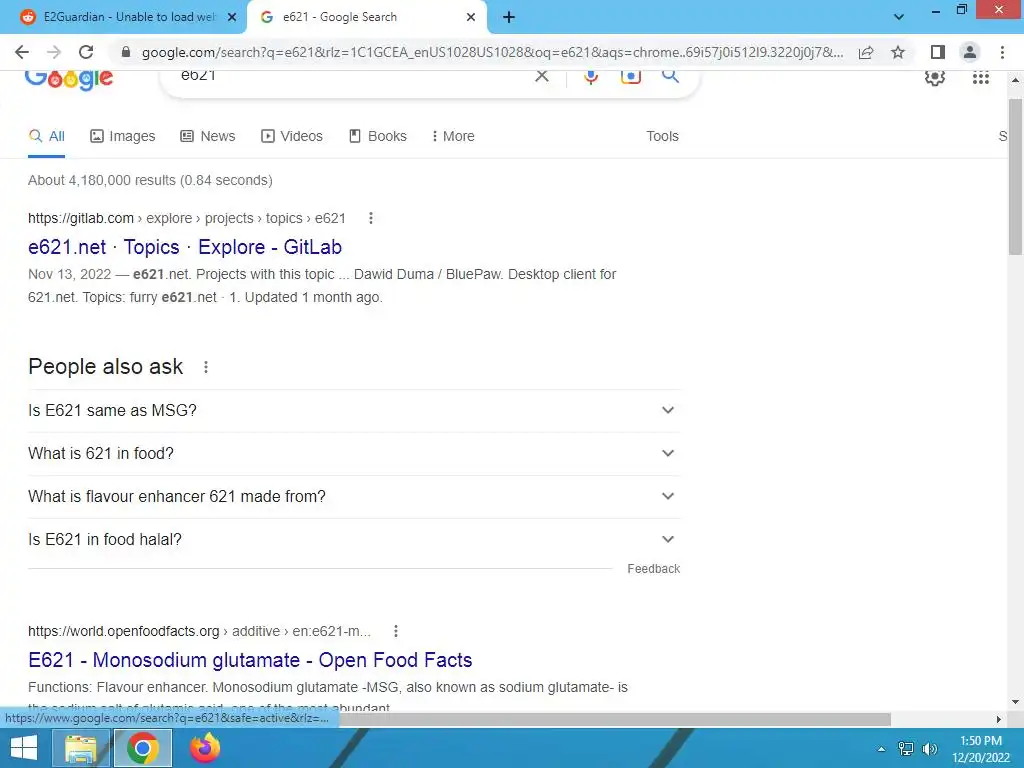Open a new browser tab

509,18
